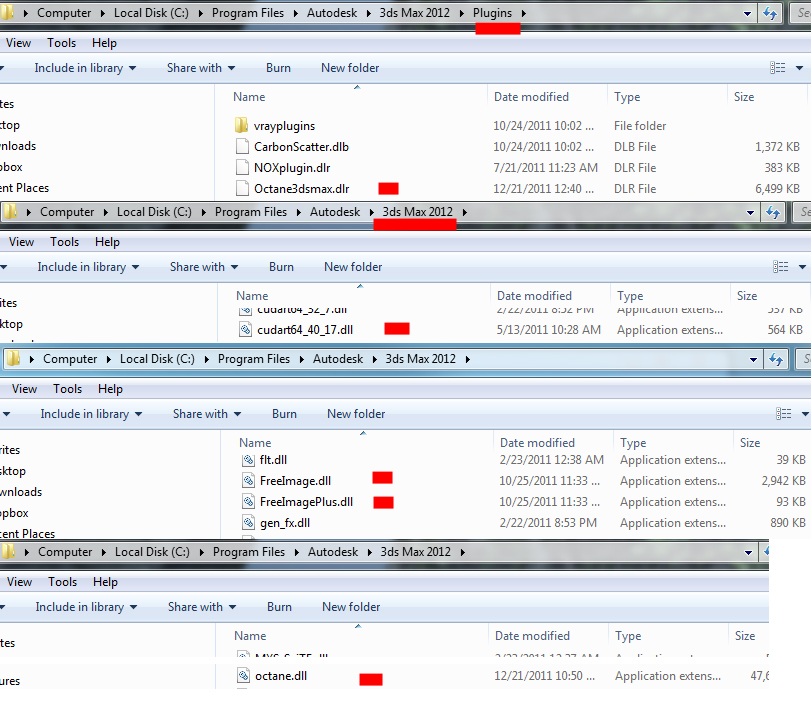Click address bar folder icon in FreeImage.dll window

coord(13,359)
